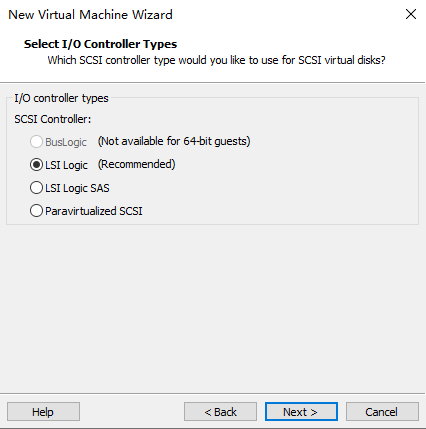Choose the Paravirtualized SCSI controller option

tap(36, 211)
